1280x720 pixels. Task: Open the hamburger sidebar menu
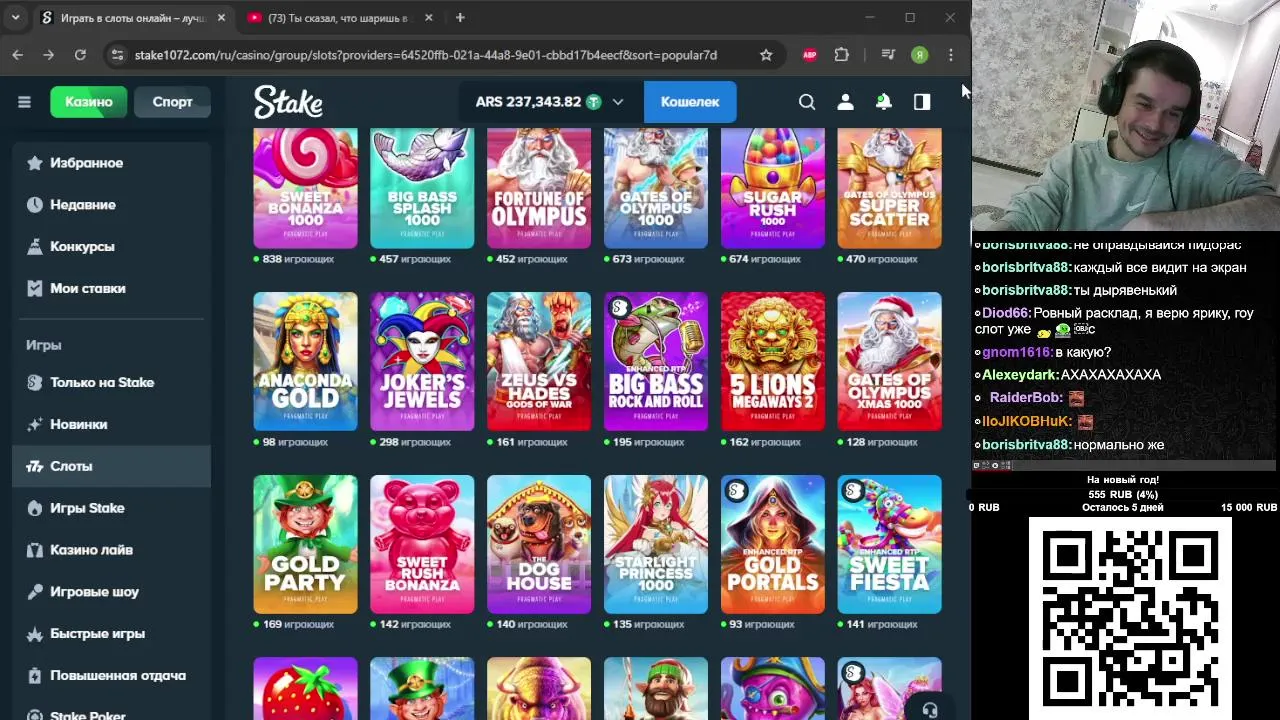24,102
